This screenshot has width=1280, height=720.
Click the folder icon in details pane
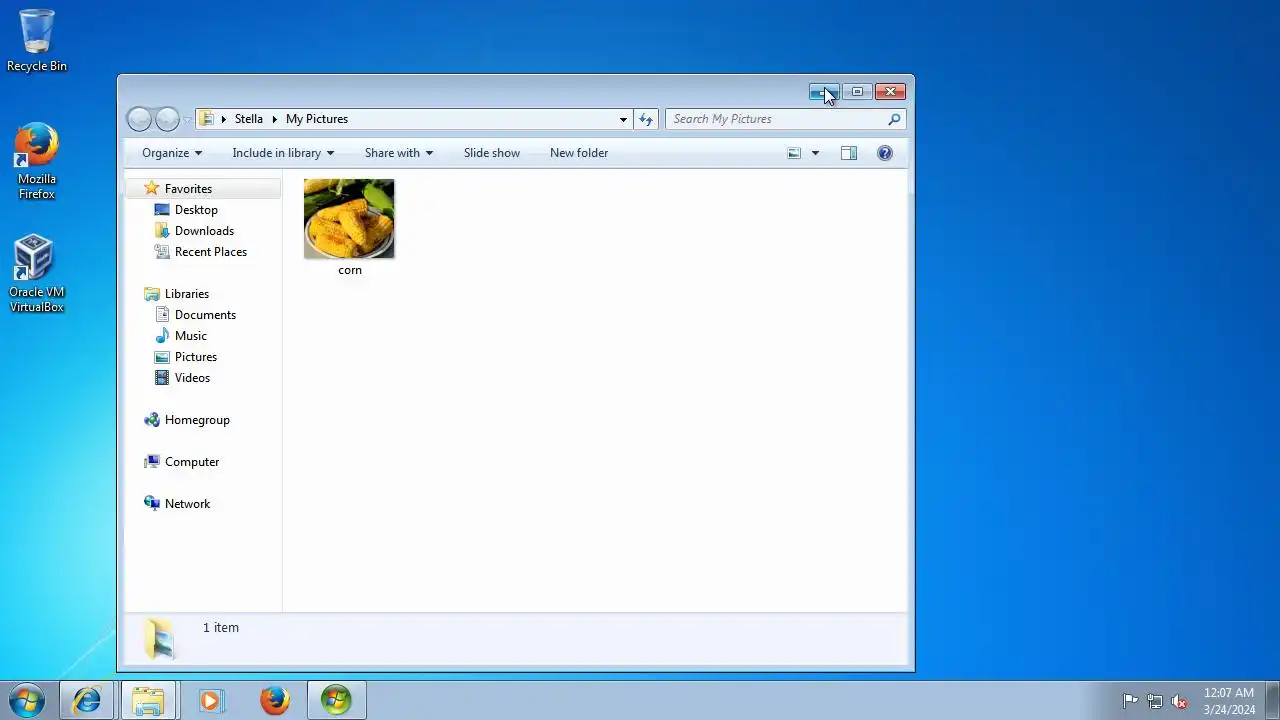pos(160,638)
